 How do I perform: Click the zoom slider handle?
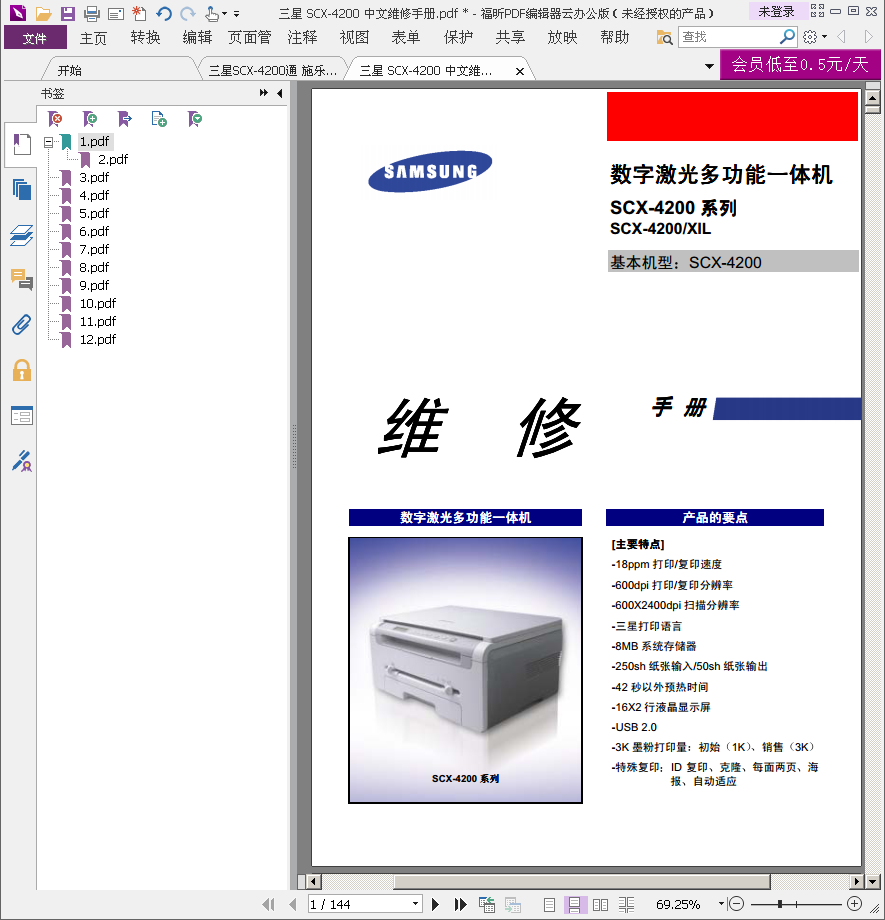click(780, 904)
